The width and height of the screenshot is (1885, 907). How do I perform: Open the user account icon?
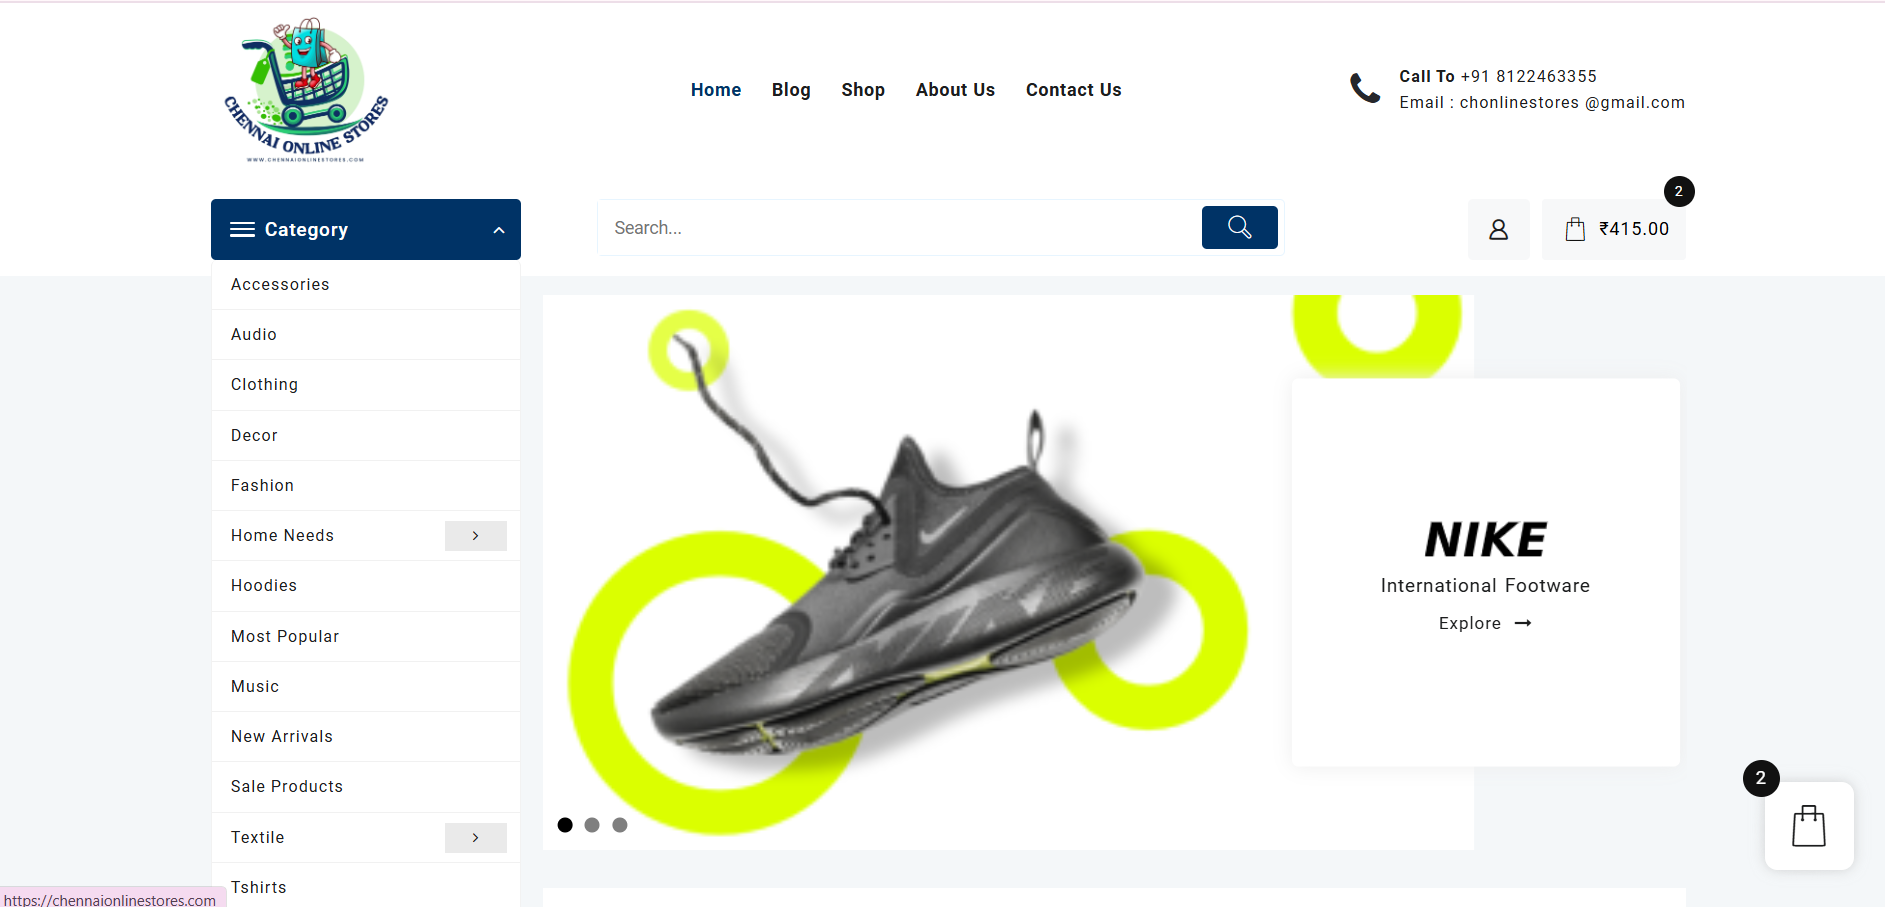click(x=1498, y=229)
